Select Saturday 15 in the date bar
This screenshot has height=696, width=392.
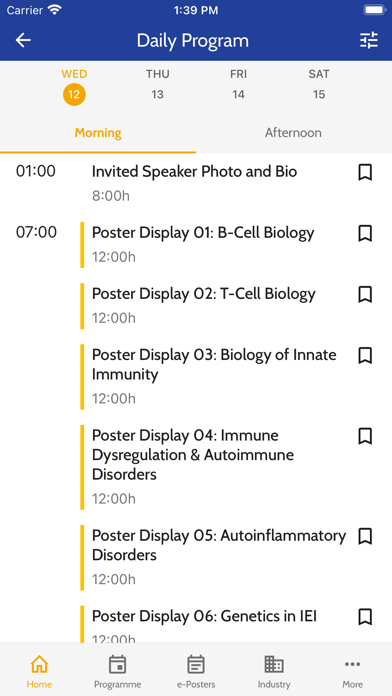[x=319, y=84]
